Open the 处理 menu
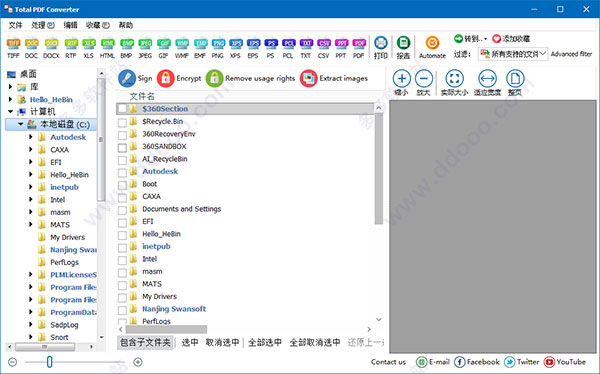This screenshot has width=600, height=374. click(x=42, y=25)
